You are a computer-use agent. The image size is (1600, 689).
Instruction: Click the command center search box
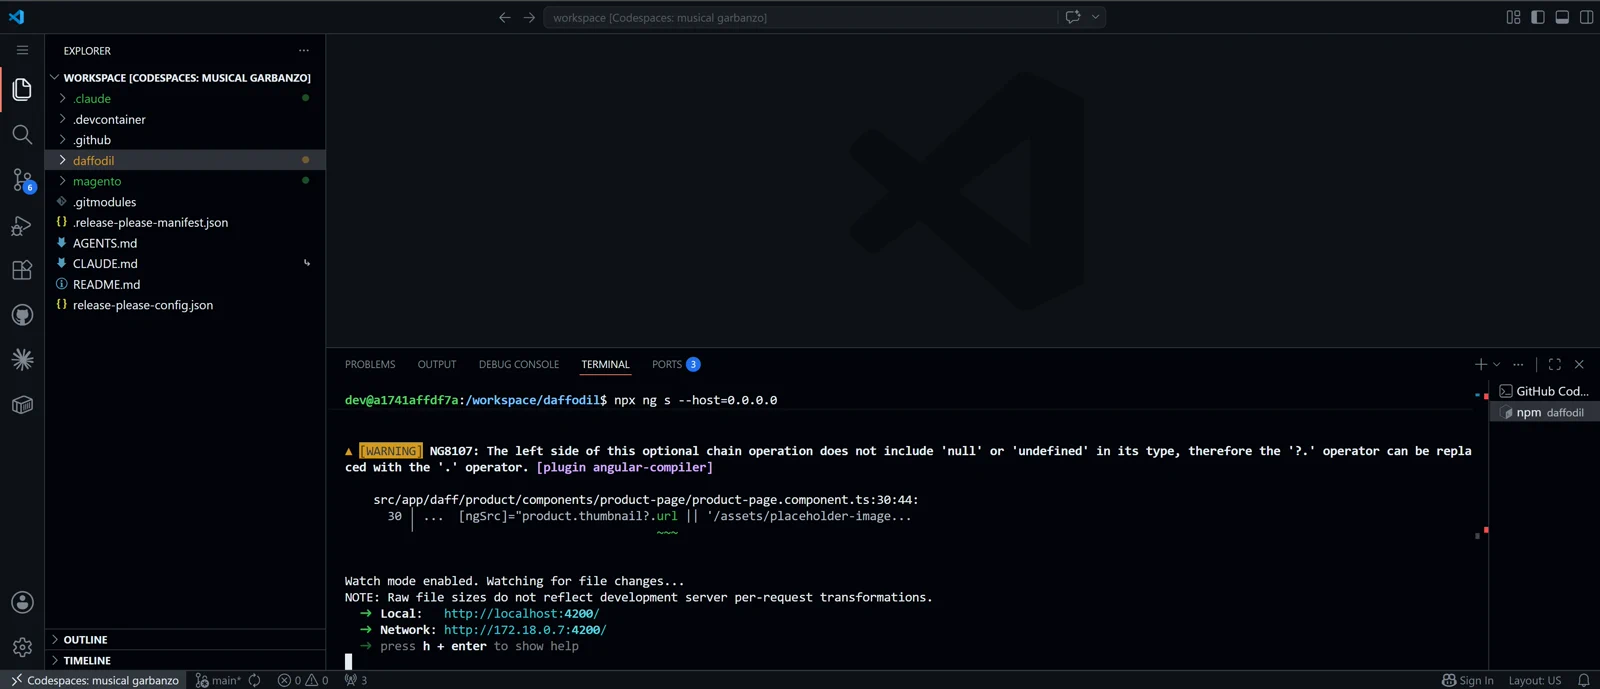click(x=799, y=17)
